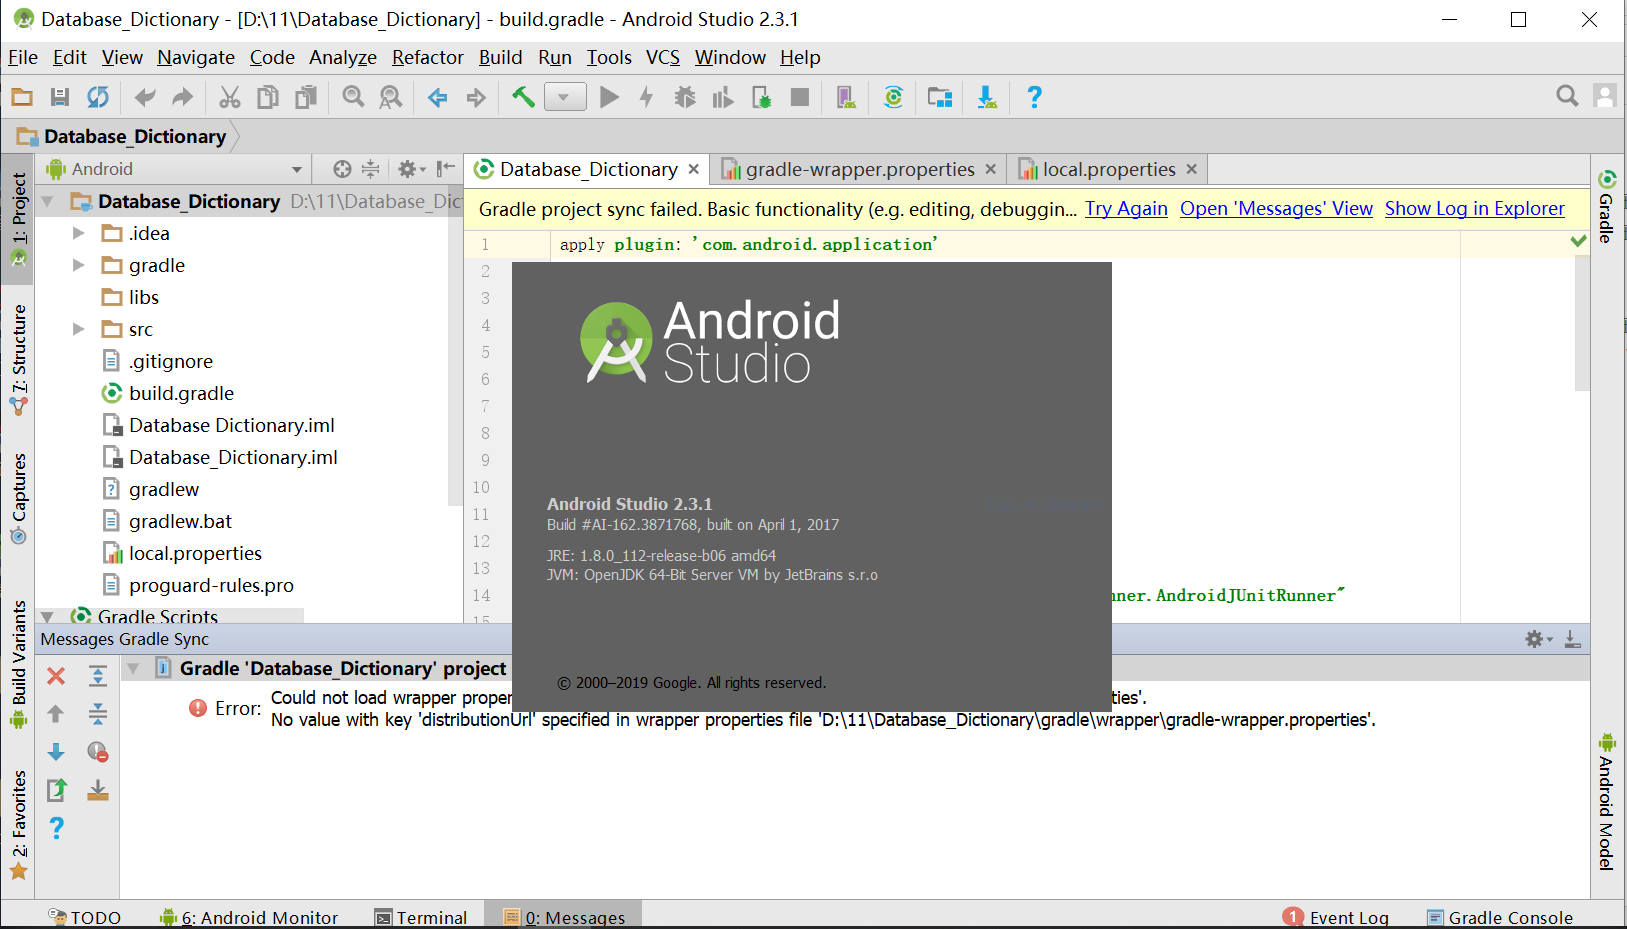Switch to the local.properties editor tab
The image size is (1627, 929).
(x=1109, y=169)
